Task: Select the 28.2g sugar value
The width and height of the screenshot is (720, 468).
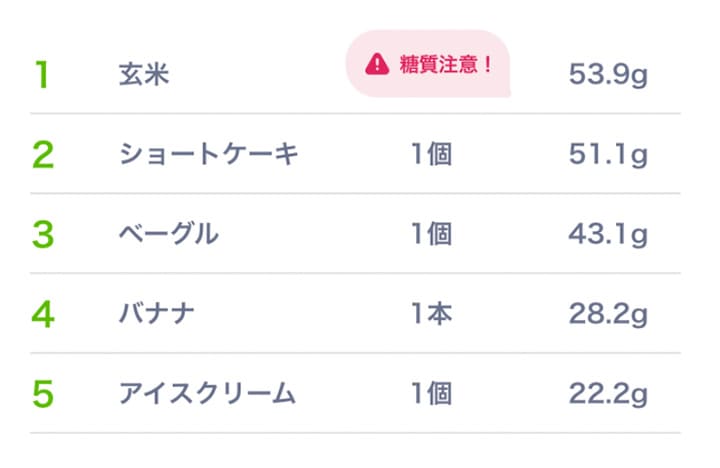Action: coord(608,314)
